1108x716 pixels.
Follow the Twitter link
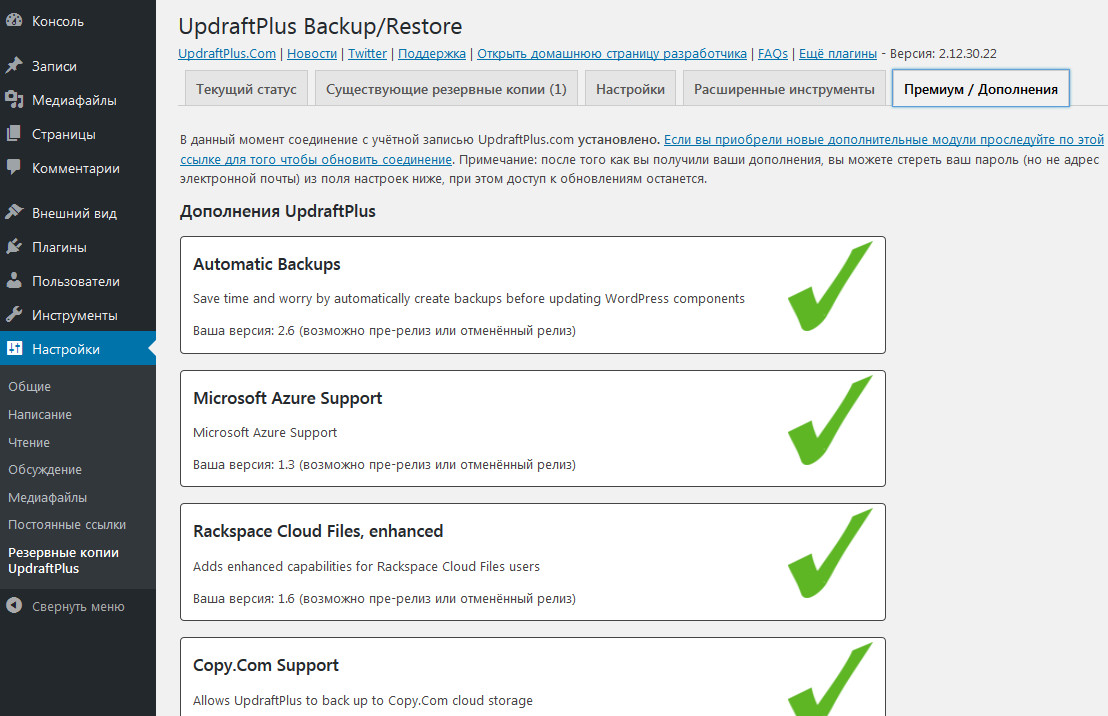click(x=367, y=54)
